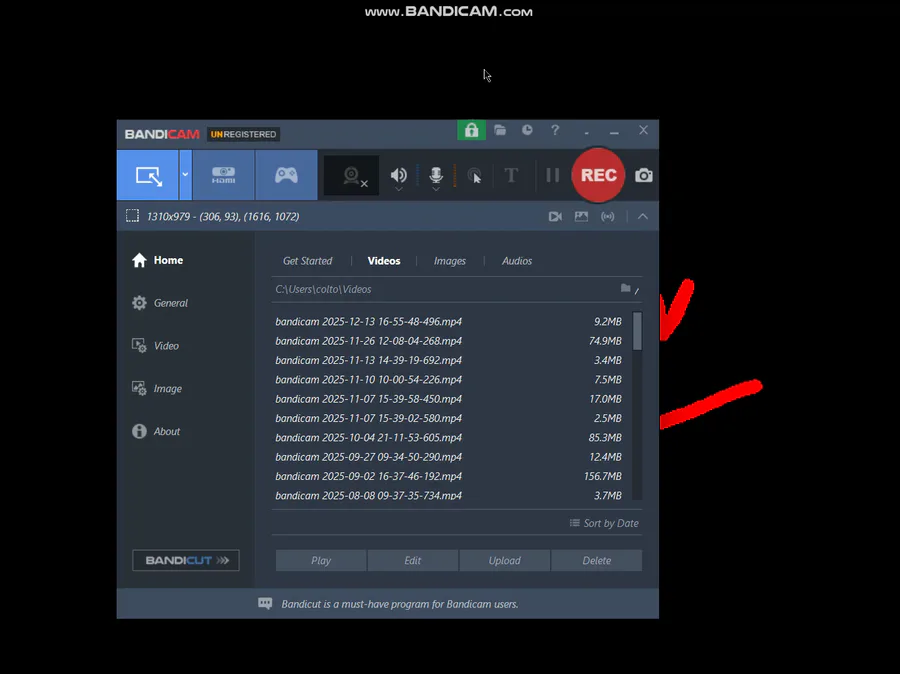Open the Home section in sidebar

(158, 260)
